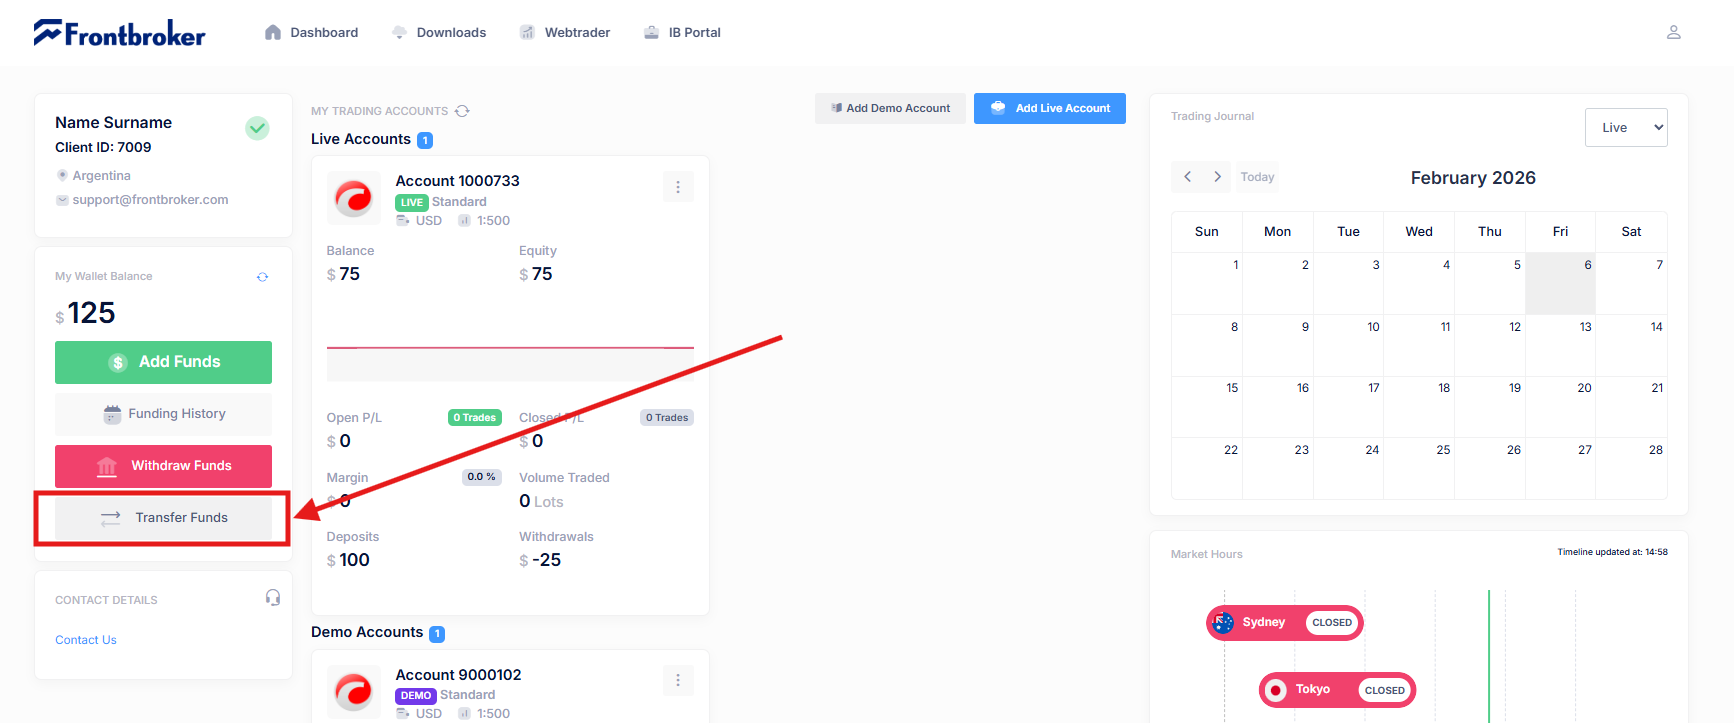This screenshot has height=723, width=1734.
Task: Select February 6 in the calendar
Action: 1560,283
